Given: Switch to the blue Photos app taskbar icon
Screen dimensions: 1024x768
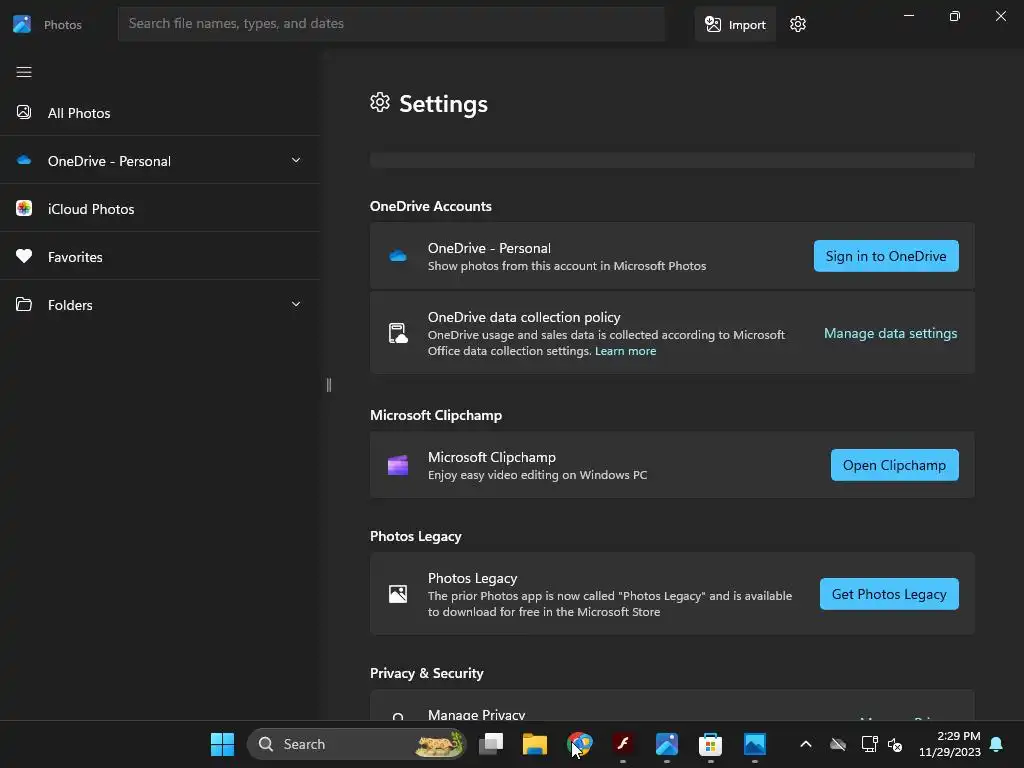Looking at the screenshot, I should pos(667,744).
